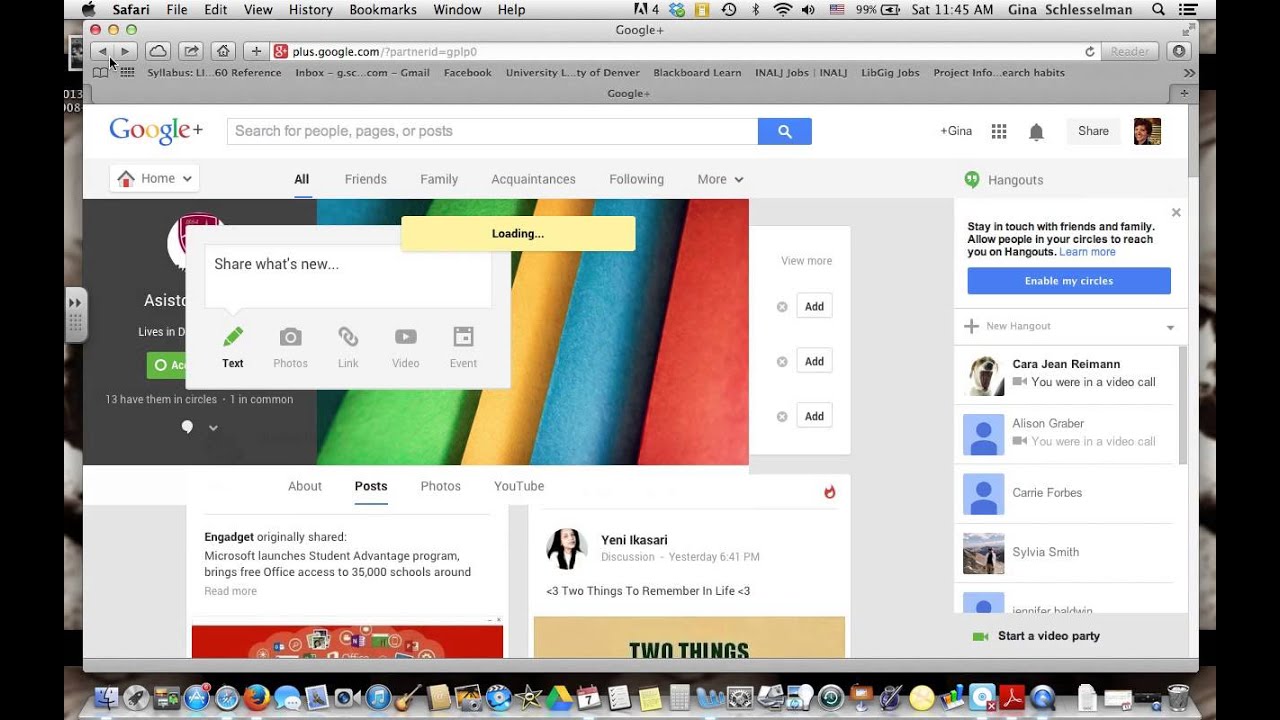
Task: Open Cara Jean Reimann hangout conversation
Action: 1065,374
